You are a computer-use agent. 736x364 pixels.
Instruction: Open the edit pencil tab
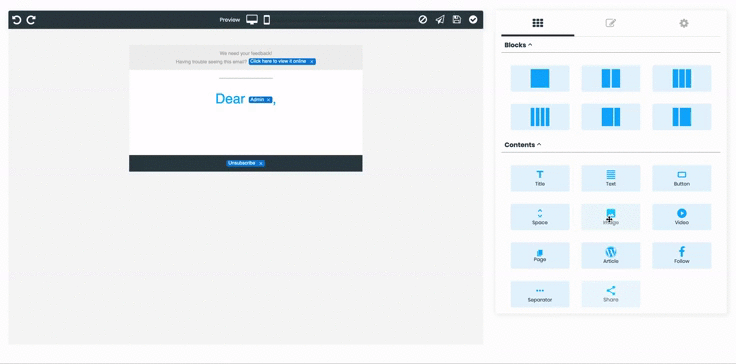pos(610,23)
